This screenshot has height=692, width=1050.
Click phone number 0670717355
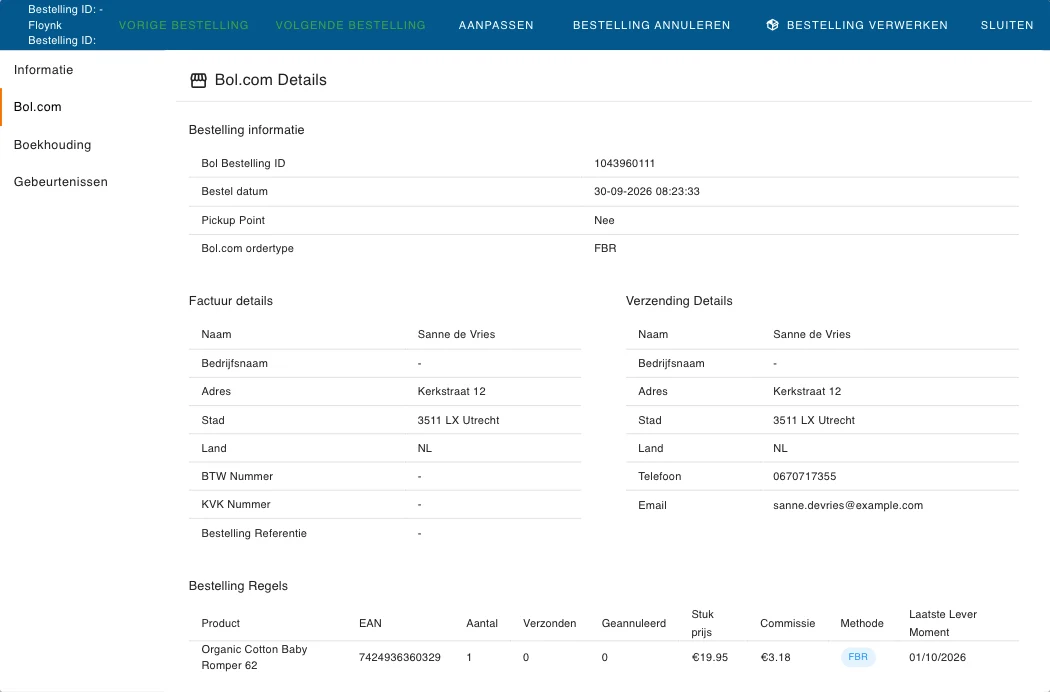(804, 476)
